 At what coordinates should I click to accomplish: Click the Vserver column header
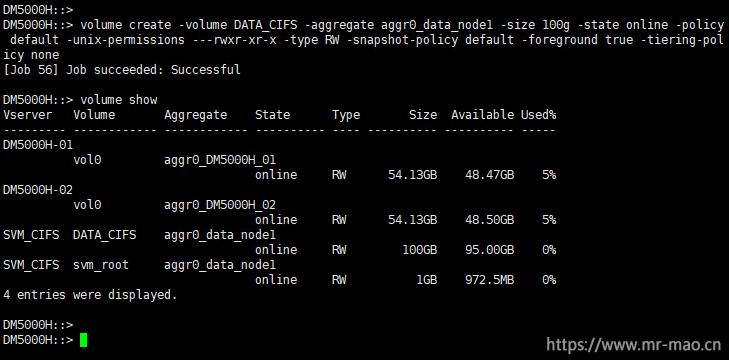point(27,115)
